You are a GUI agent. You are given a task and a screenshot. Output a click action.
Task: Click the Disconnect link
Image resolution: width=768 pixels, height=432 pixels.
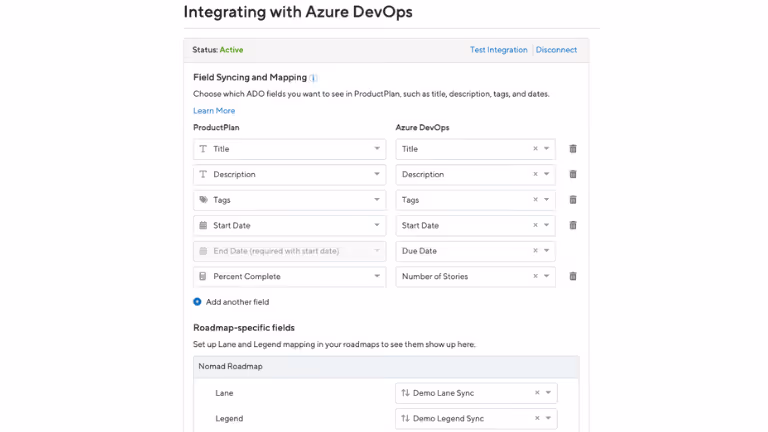pyautogui.click(x=556, y=50)
